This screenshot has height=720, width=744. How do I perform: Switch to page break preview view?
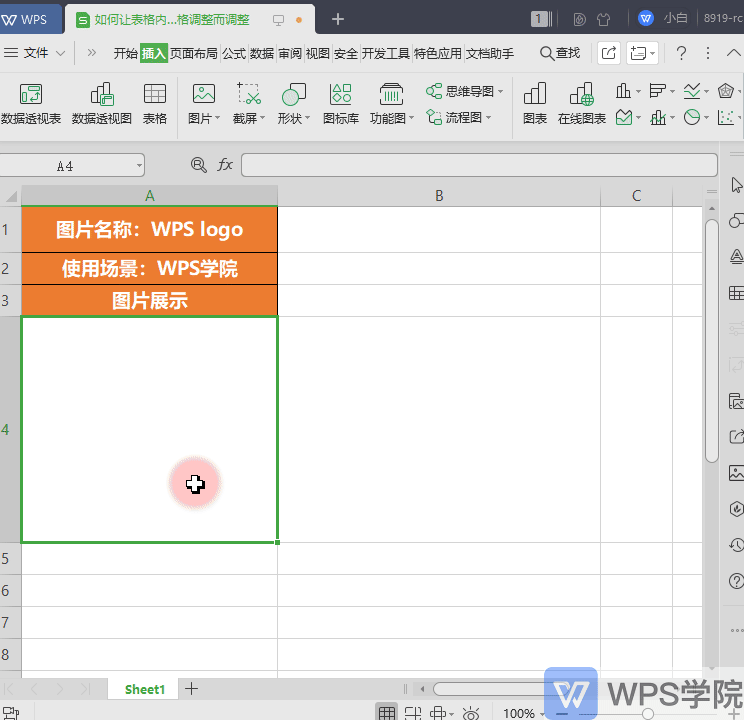[413, 712]
